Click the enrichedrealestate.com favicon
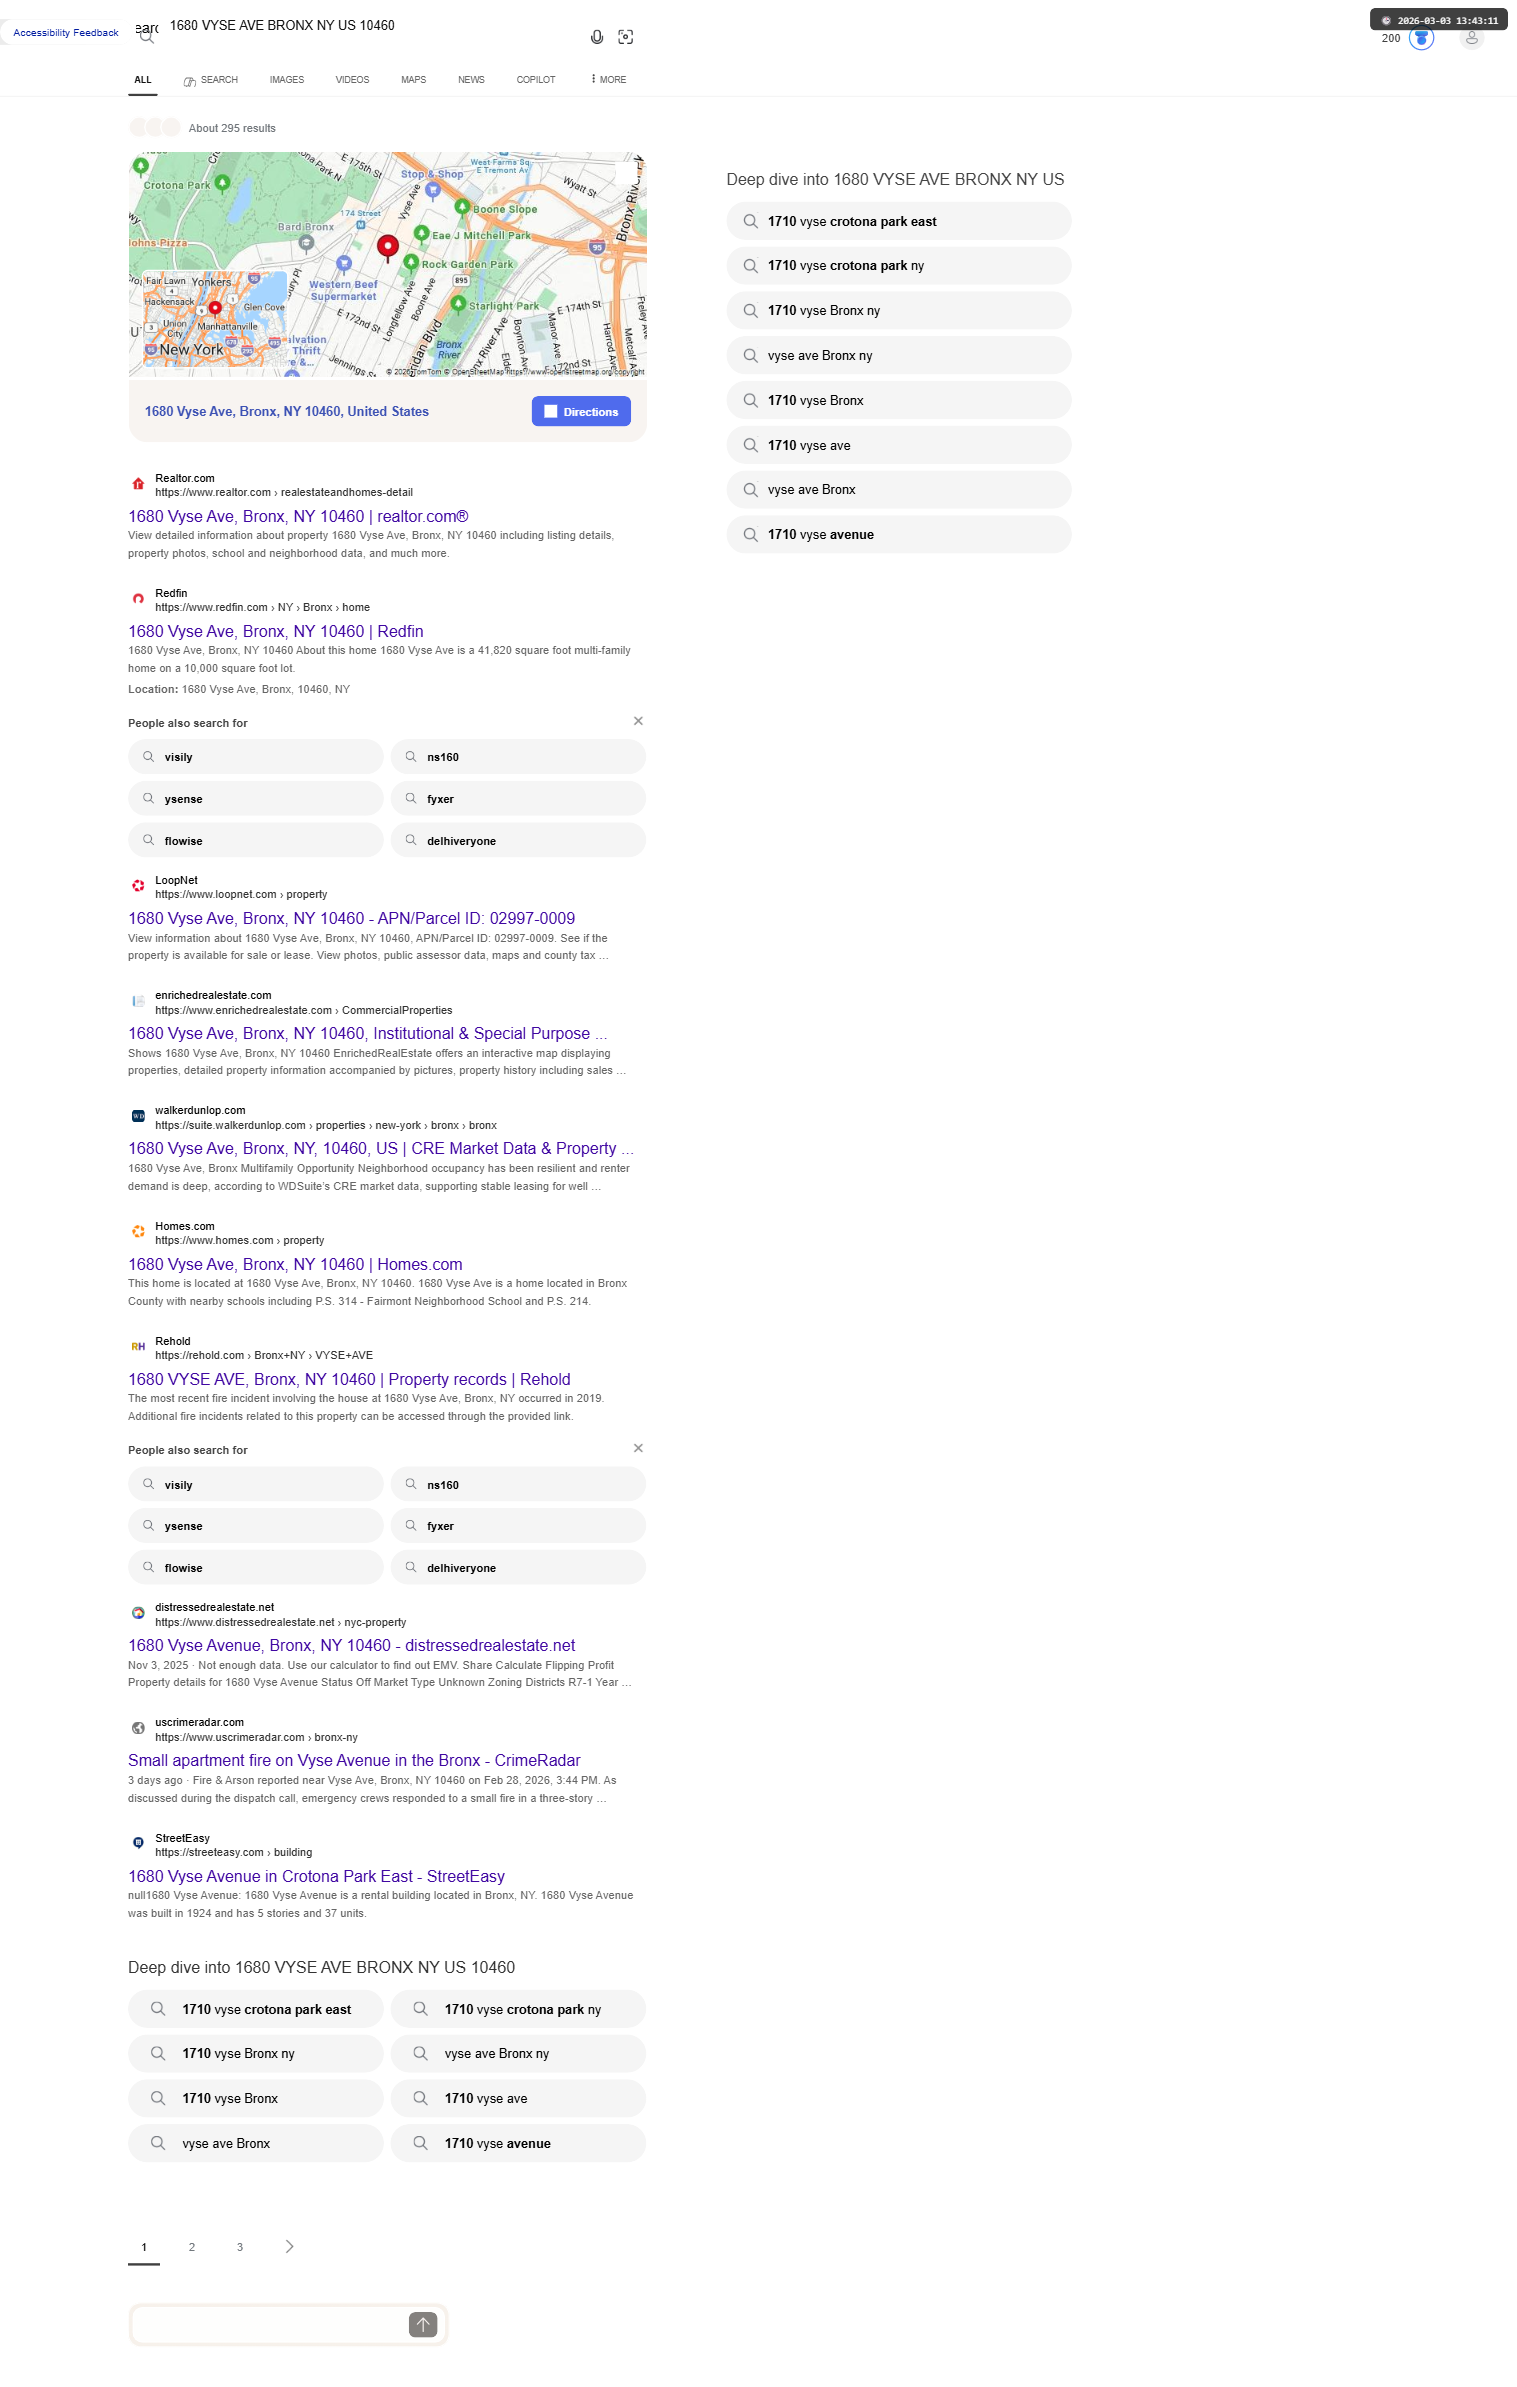 pos(138,1001)
